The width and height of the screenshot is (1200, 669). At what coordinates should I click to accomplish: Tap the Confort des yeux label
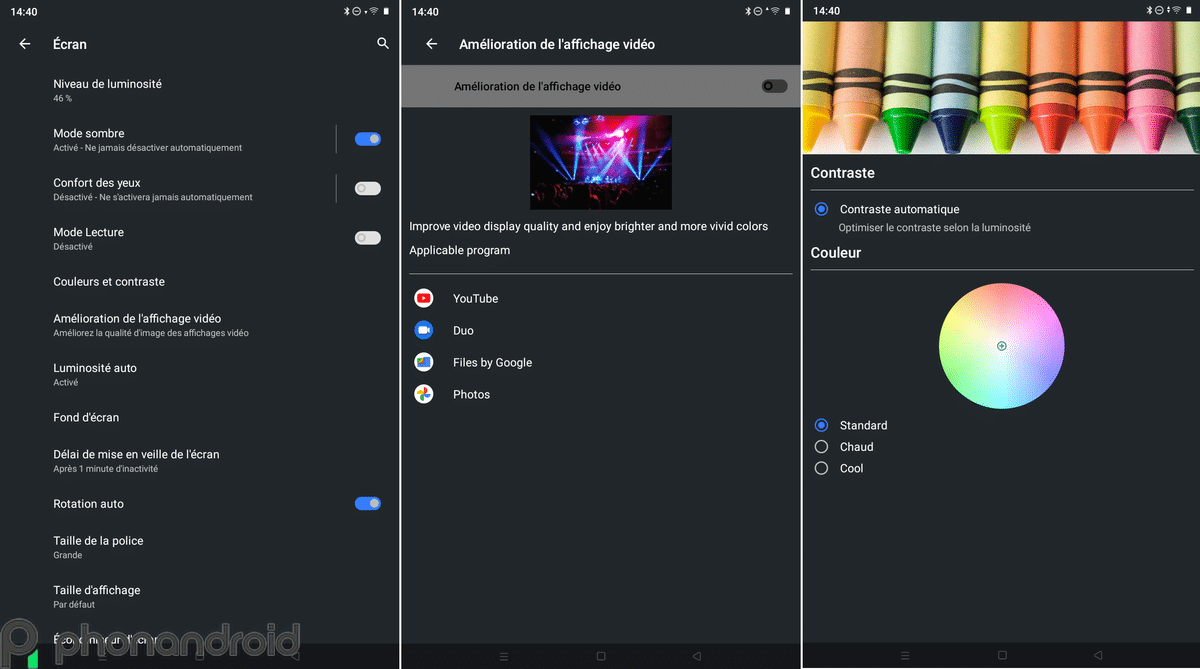97,183
